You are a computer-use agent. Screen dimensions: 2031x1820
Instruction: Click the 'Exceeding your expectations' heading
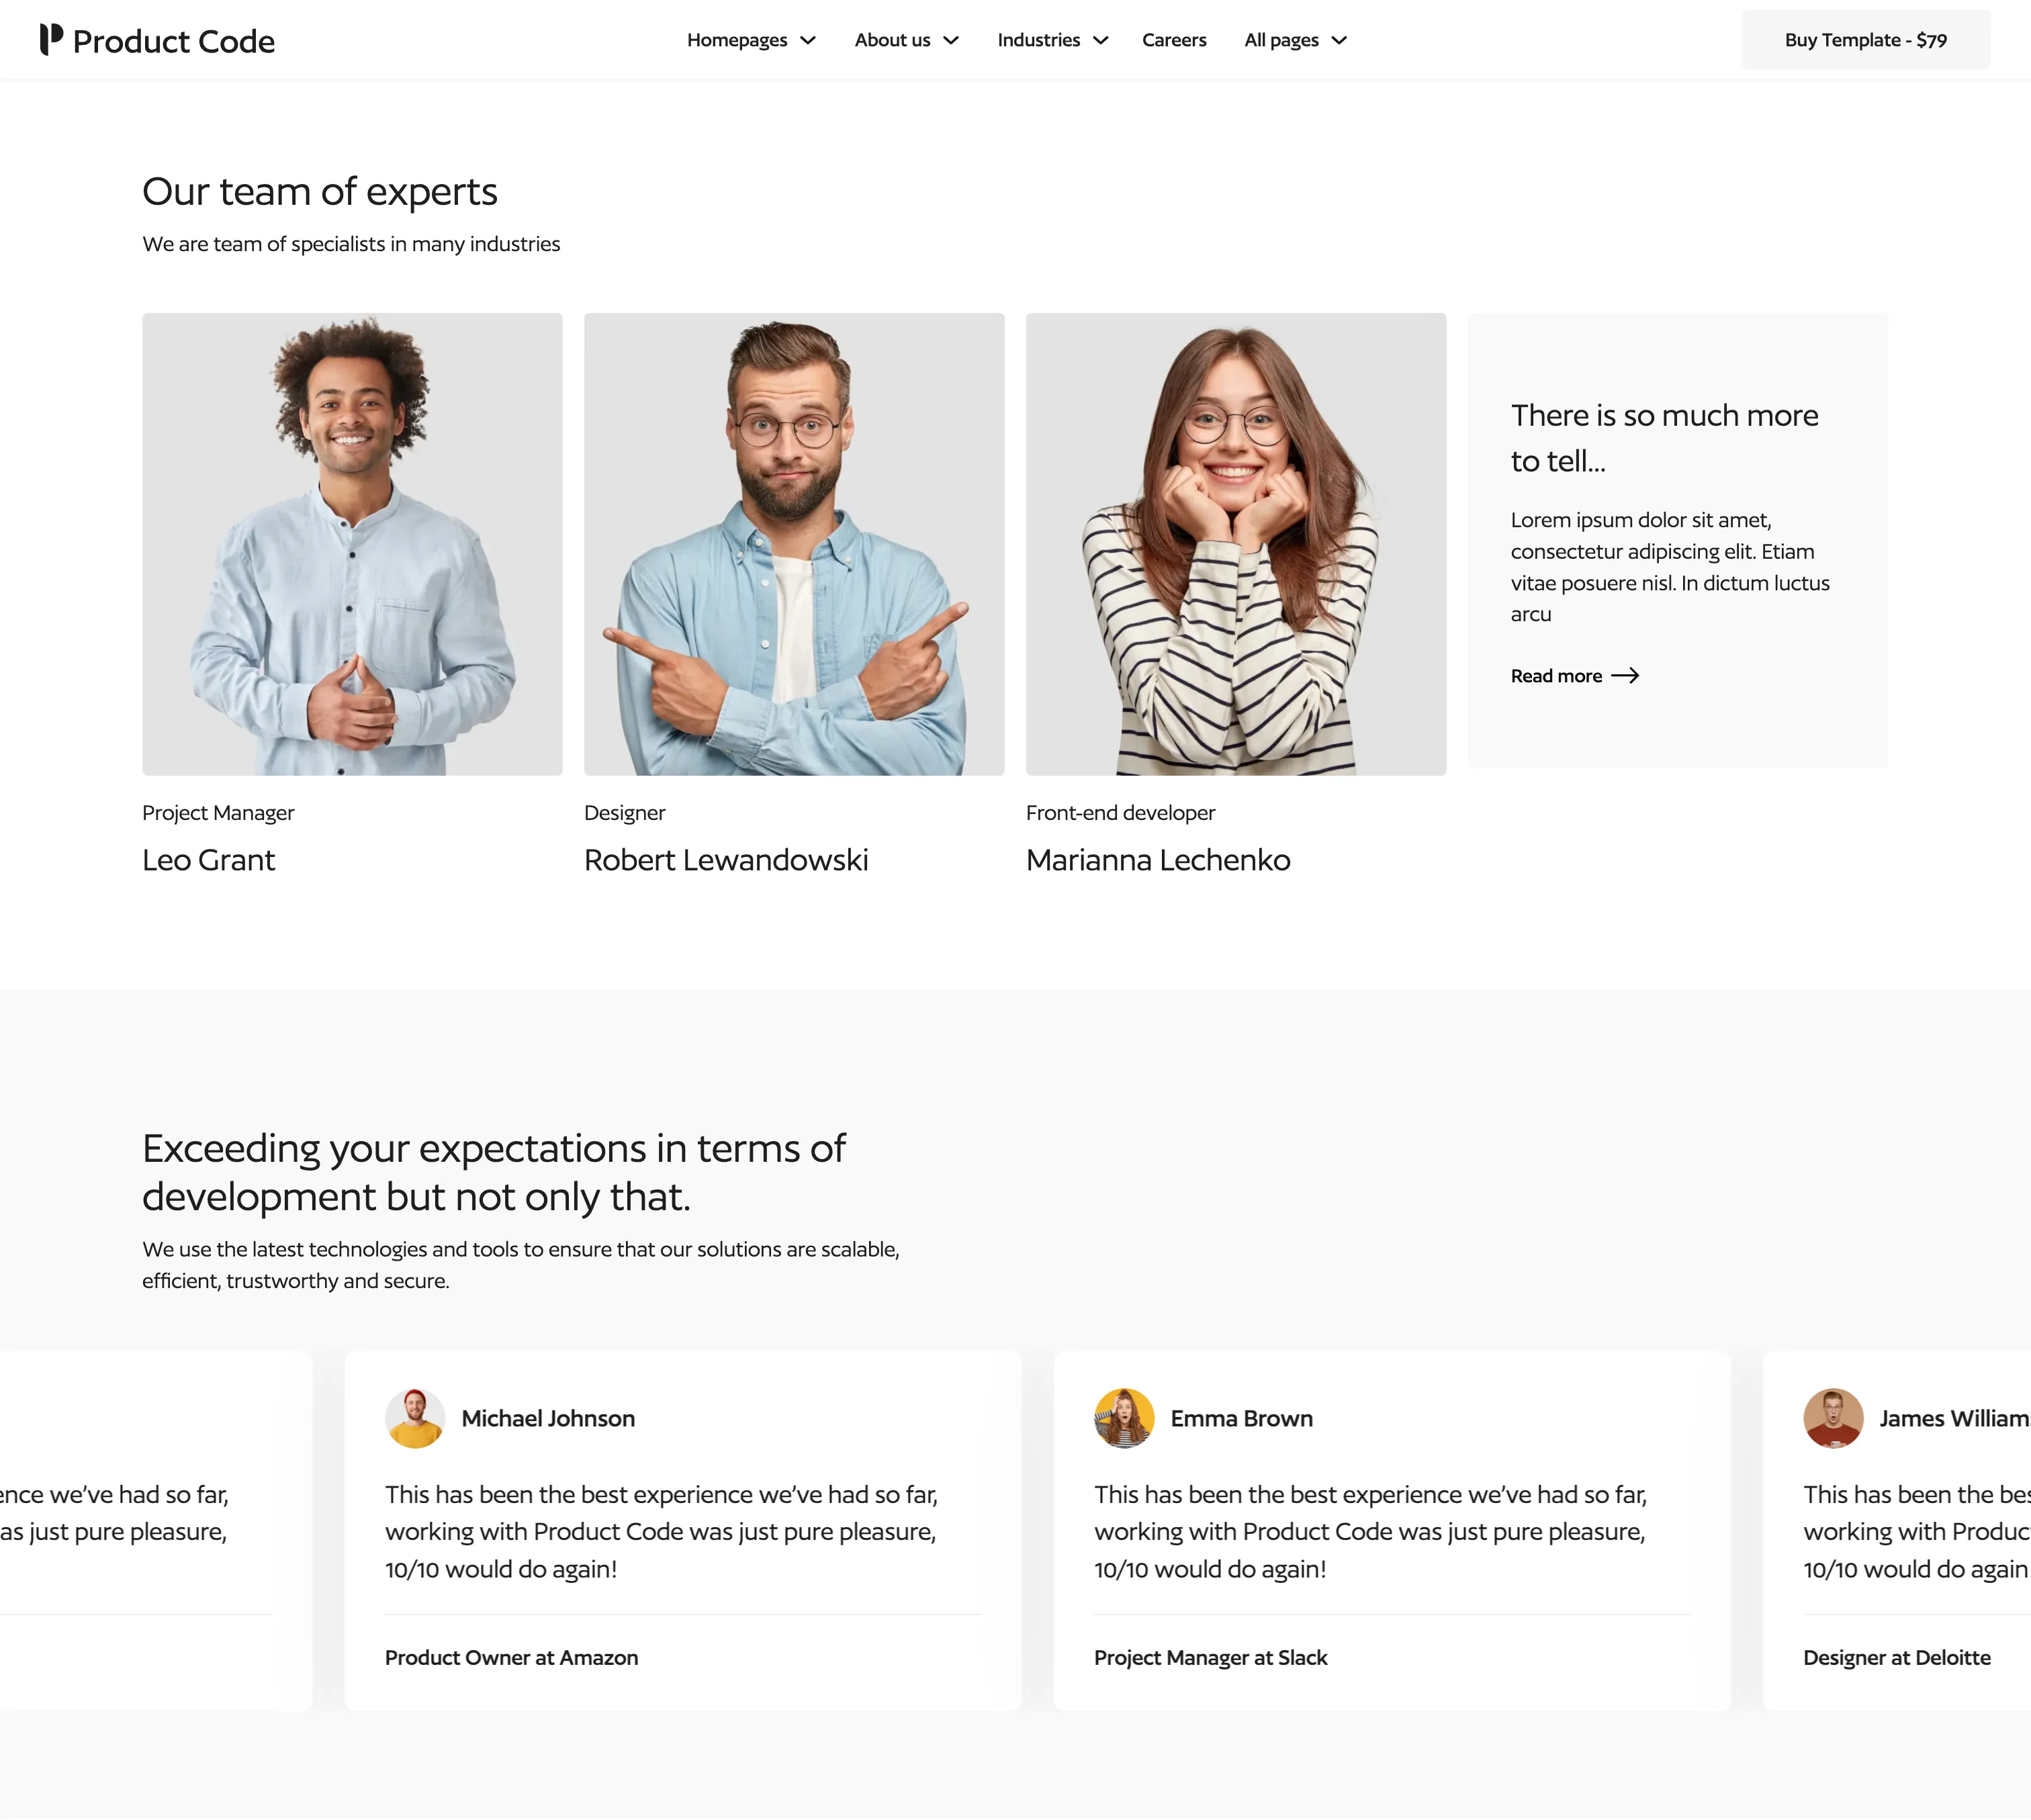(494, 1172)
